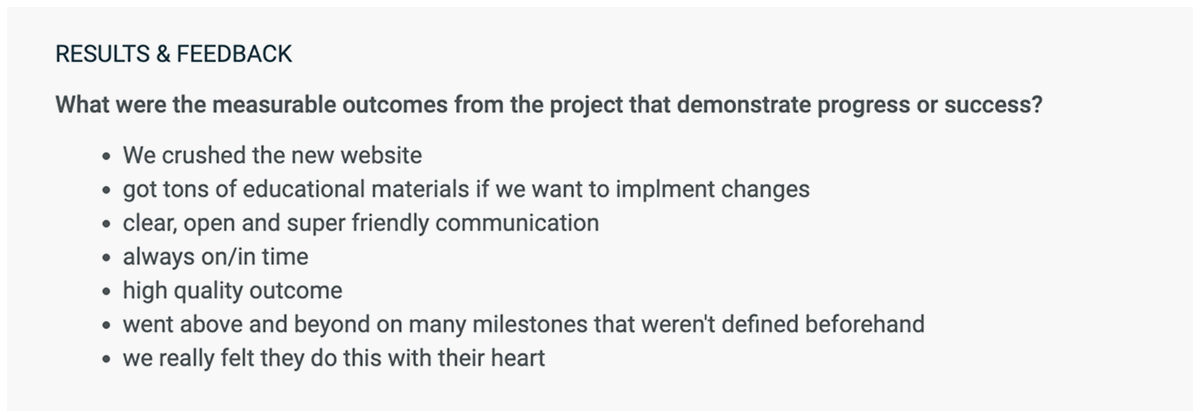1200x418 pixels.
Task: Click the measurable outcomes question text
Action: 550,106
